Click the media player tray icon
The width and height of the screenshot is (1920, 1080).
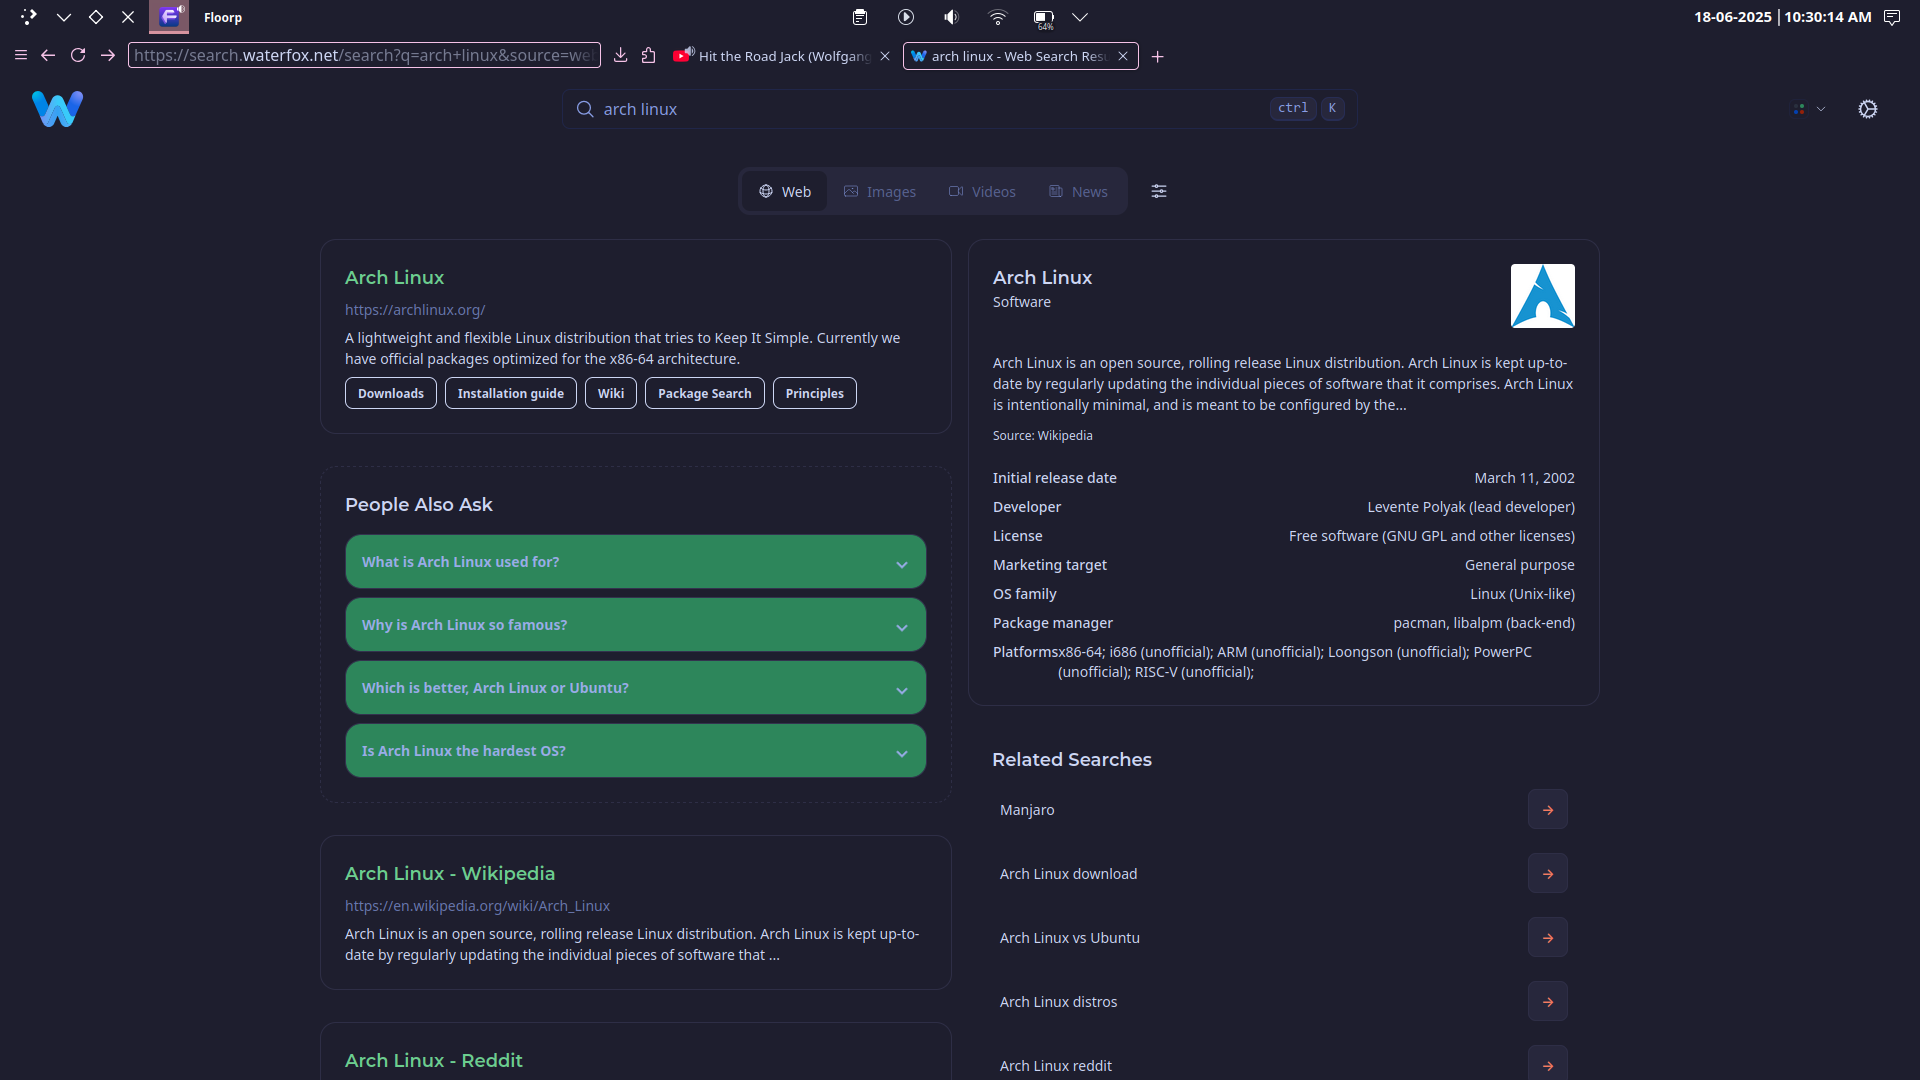[905, 17]
